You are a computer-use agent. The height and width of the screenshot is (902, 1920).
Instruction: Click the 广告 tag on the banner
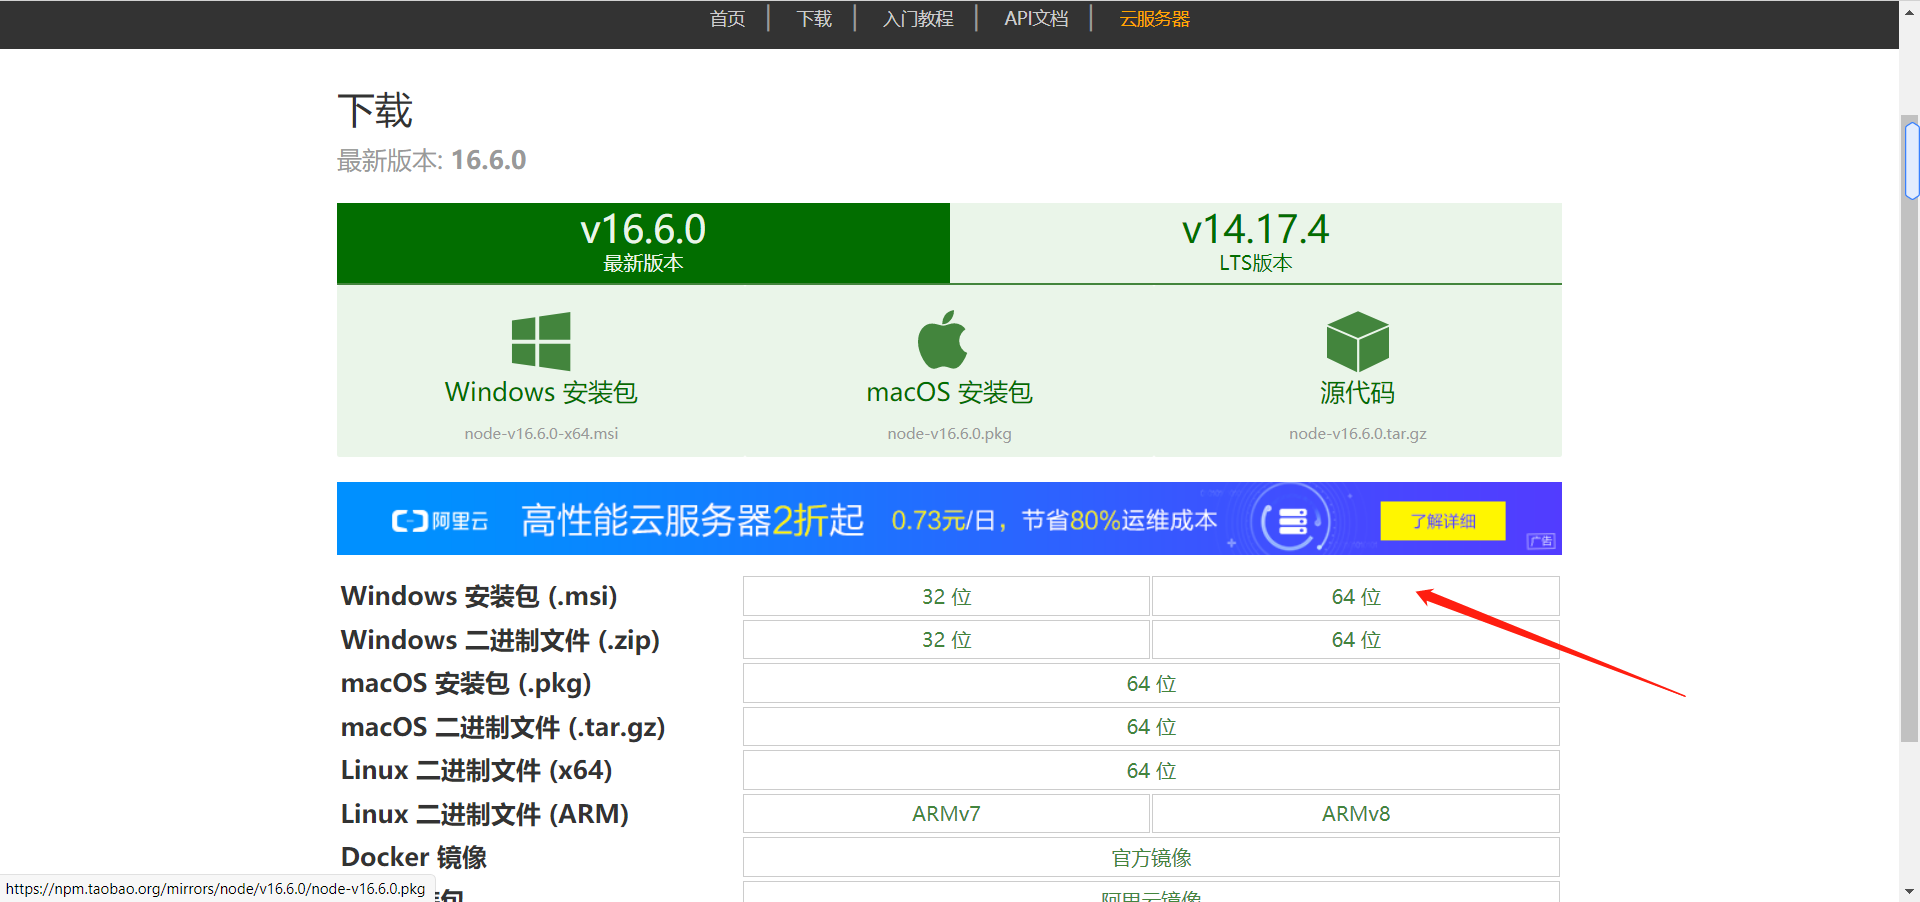(x=1541, y=541)
